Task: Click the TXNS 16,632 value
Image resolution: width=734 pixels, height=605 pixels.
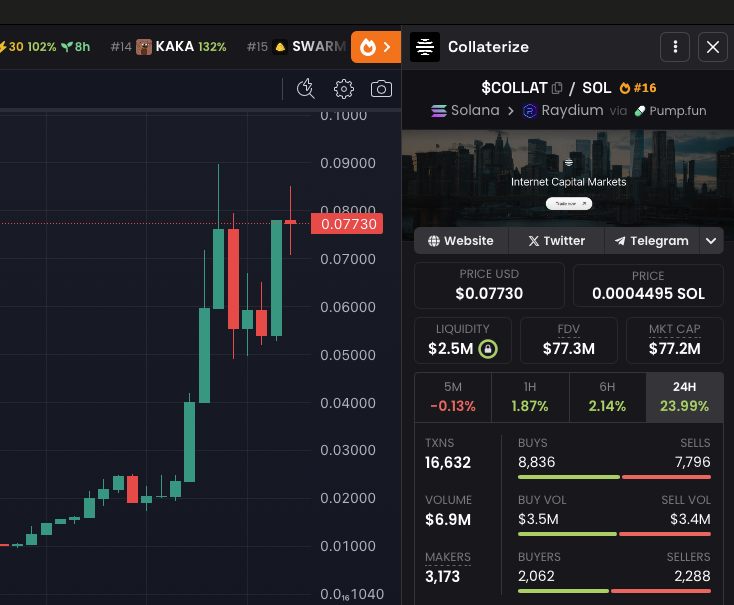Action: (x=448, y=463)
